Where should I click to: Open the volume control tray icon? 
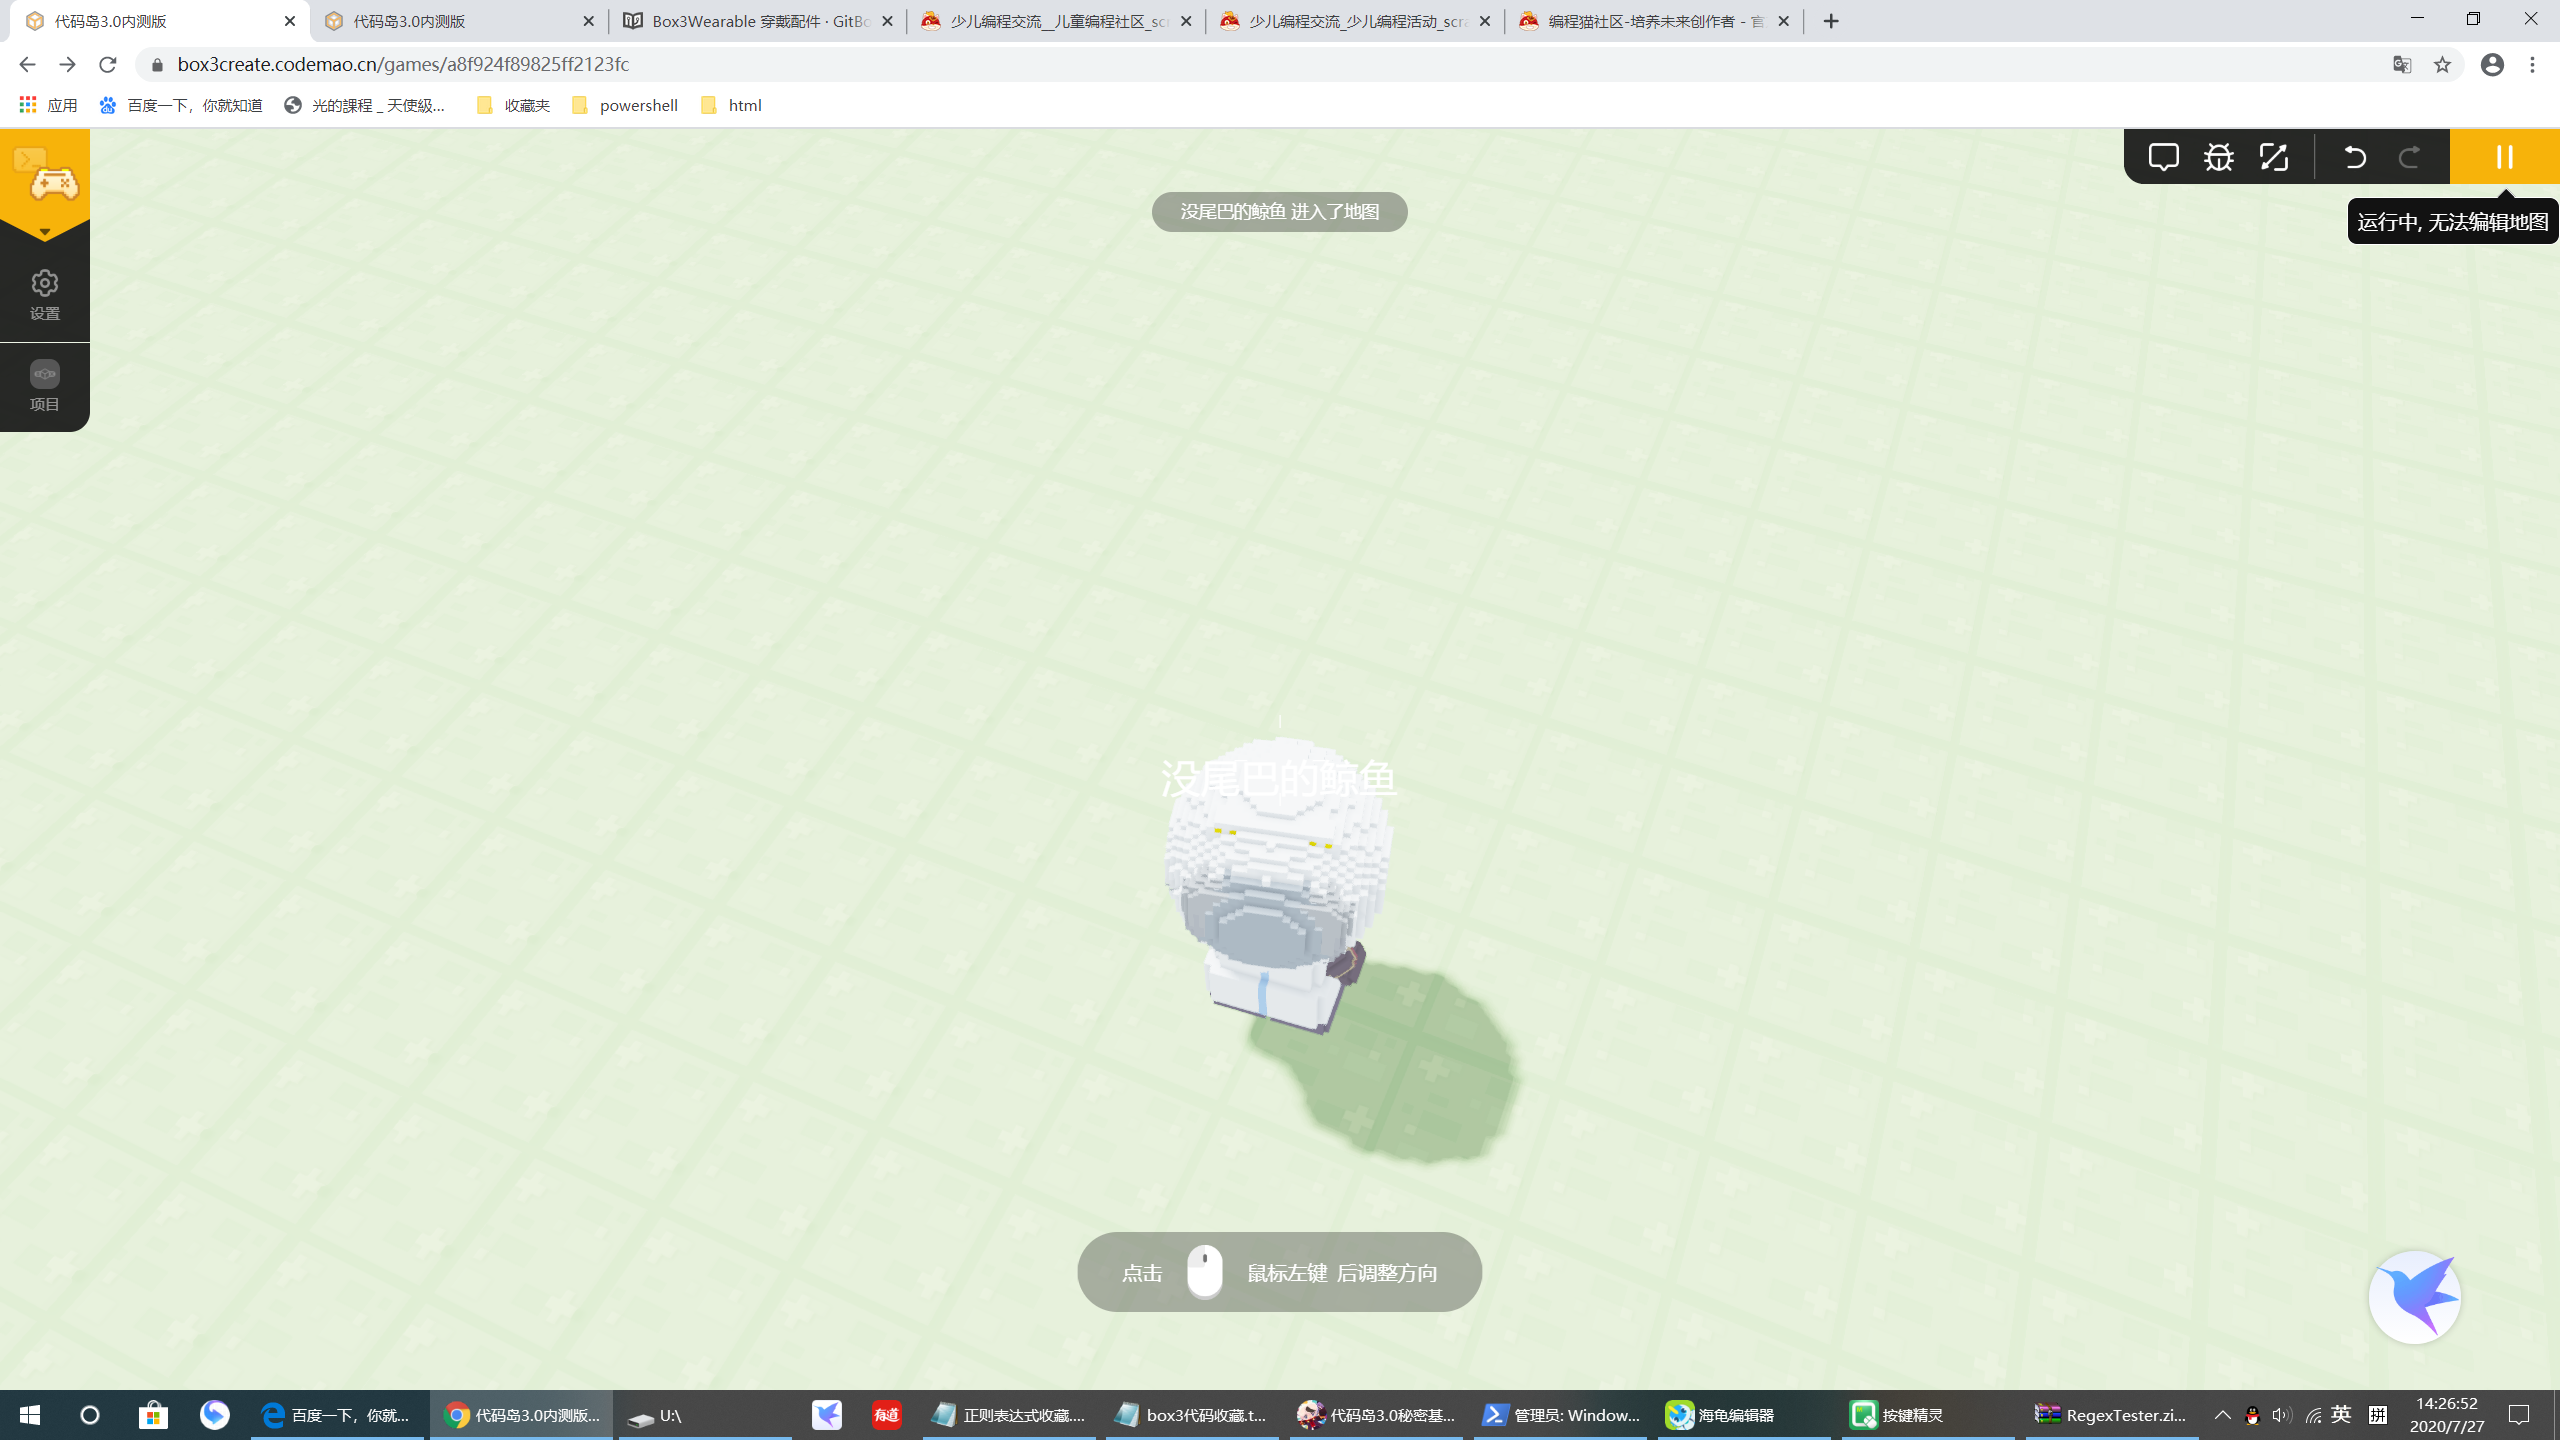click(x=2282, y=1415)
